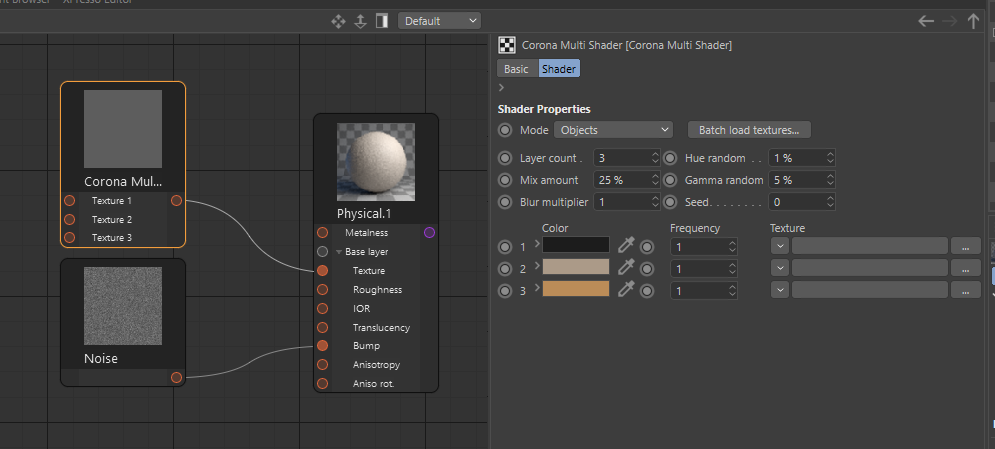Click the Aniso rot. input port
The height and width of the screenshot is (449, 995).
click(x=322, y=384)
